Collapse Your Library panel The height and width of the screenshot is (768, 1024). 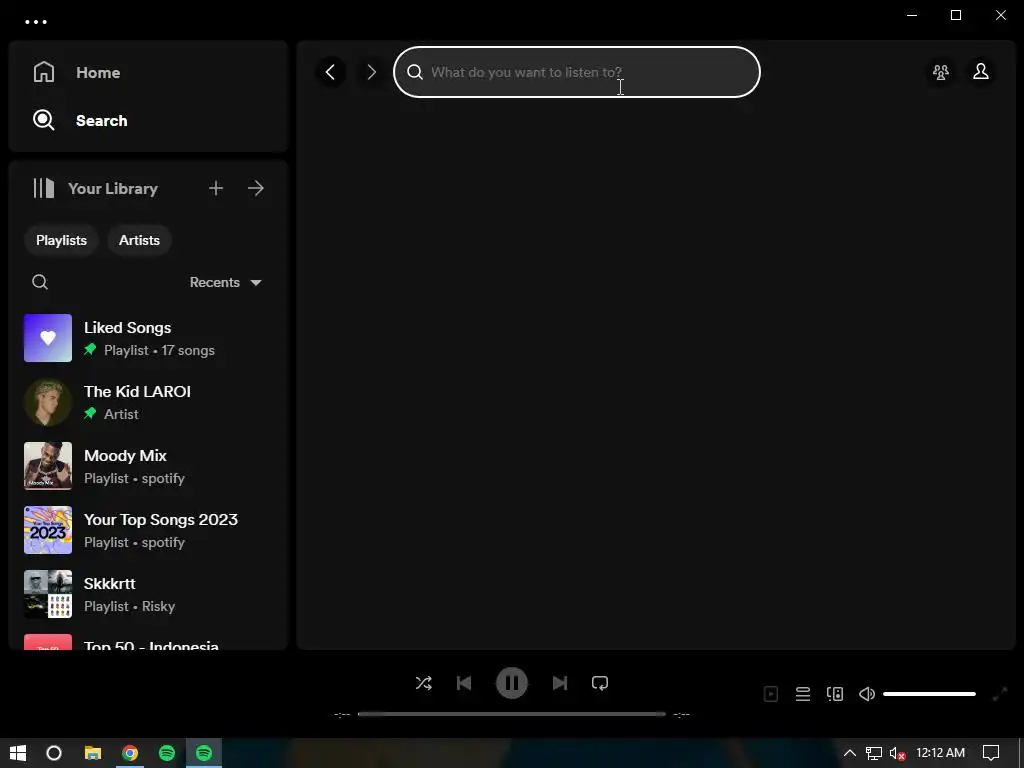(x=95, y=189)
